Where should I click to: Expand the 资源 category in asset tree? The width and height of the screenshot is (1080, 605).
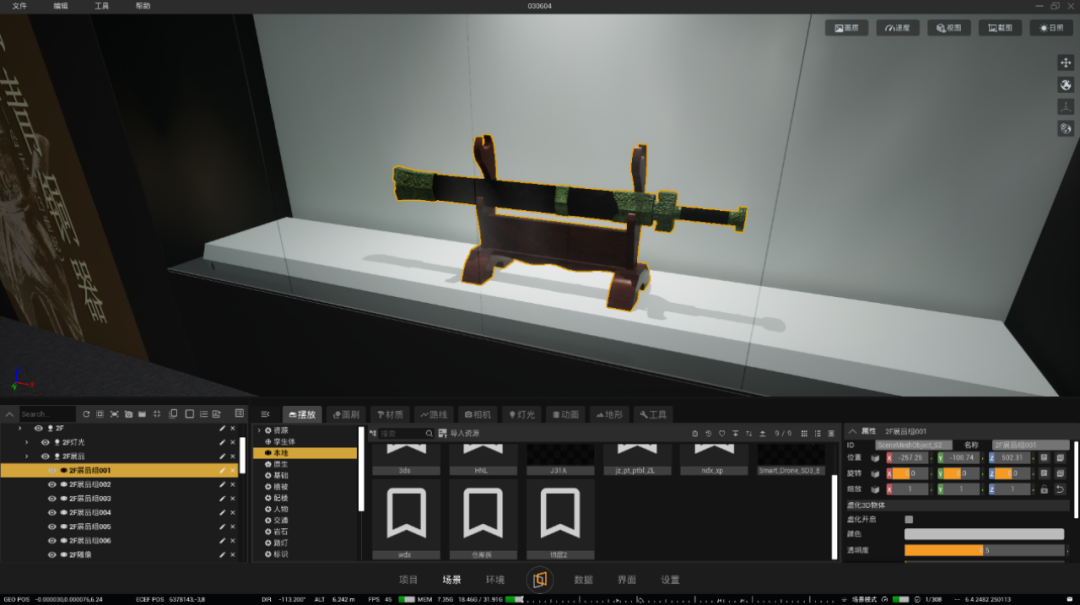coord(260,430)
